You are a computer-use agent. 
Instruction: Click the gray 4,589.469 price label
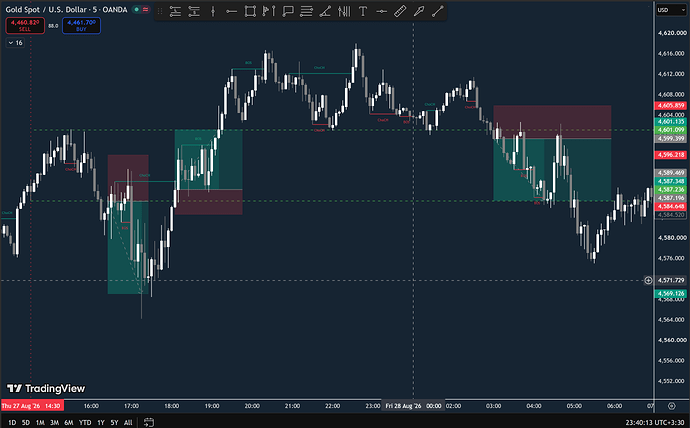coord(671,173)
